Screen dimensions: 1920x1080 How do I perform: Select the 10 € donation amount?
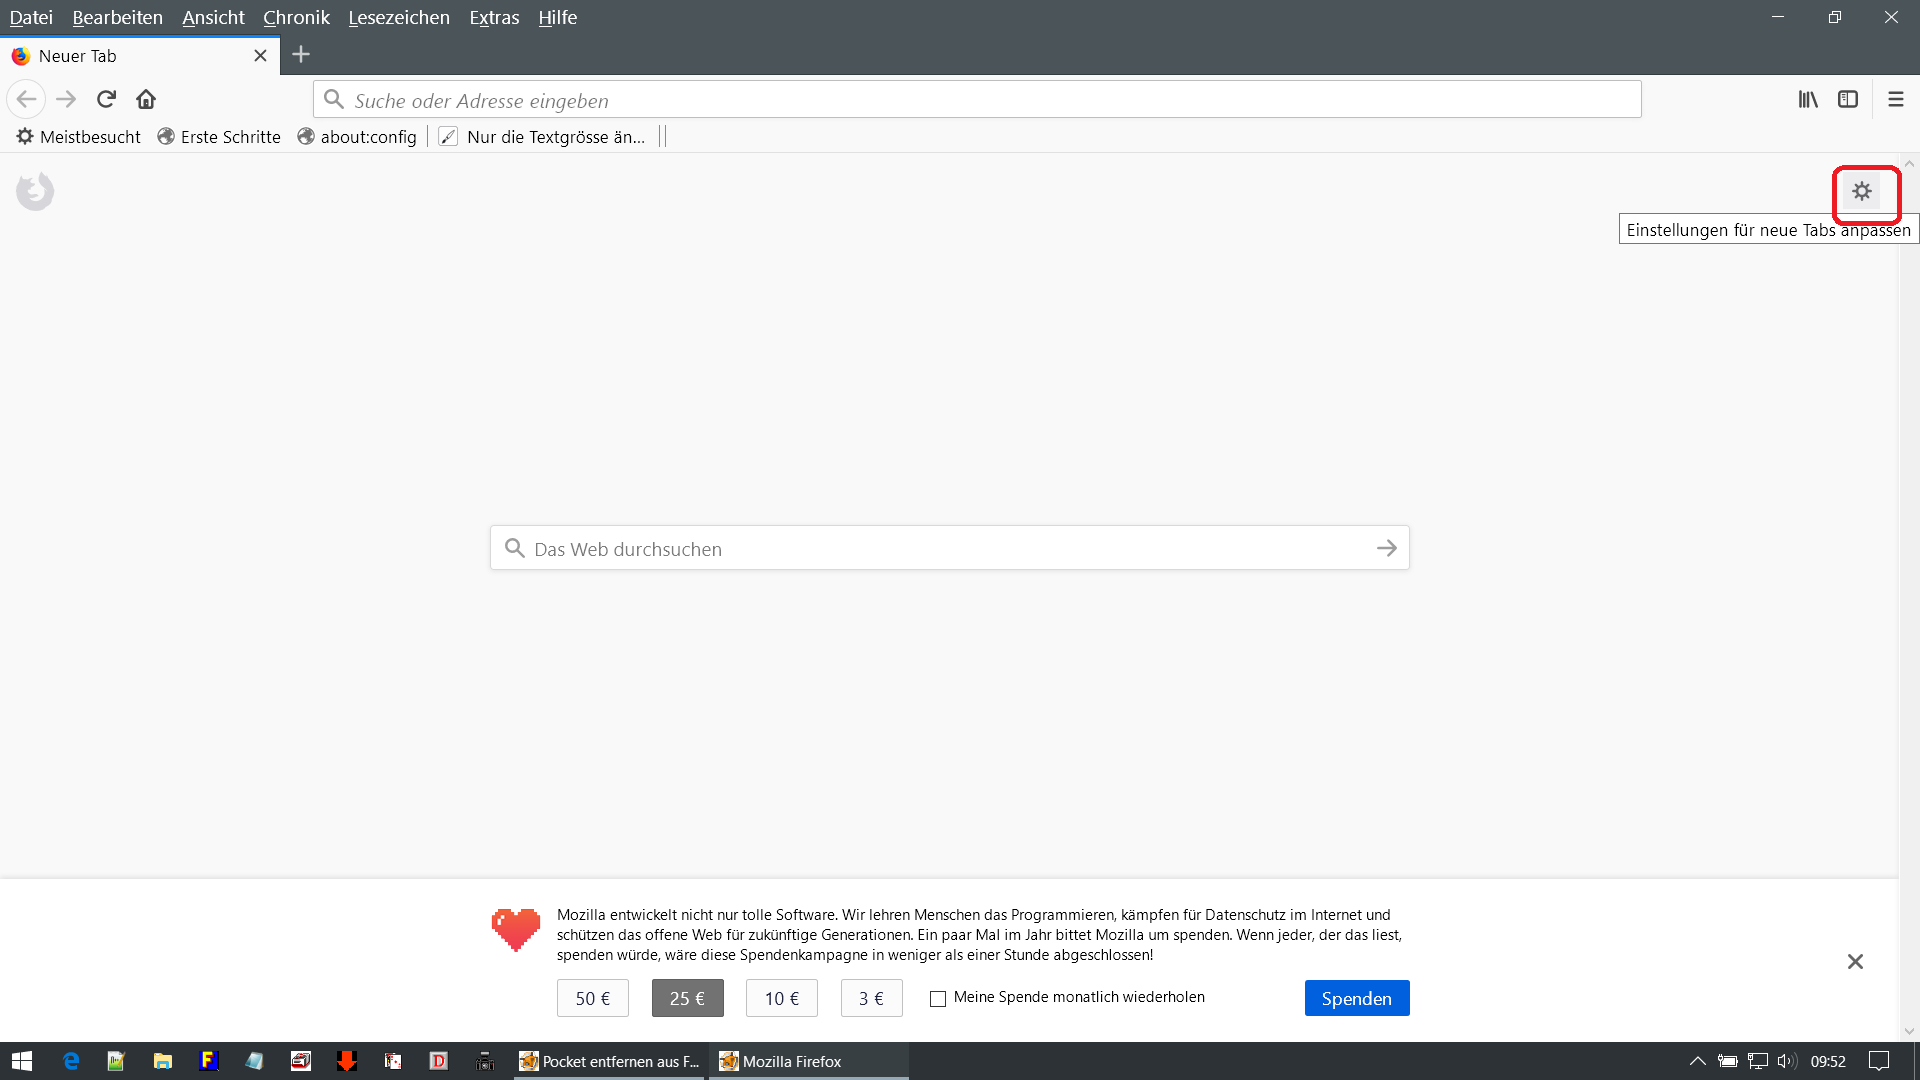(781, 998)
